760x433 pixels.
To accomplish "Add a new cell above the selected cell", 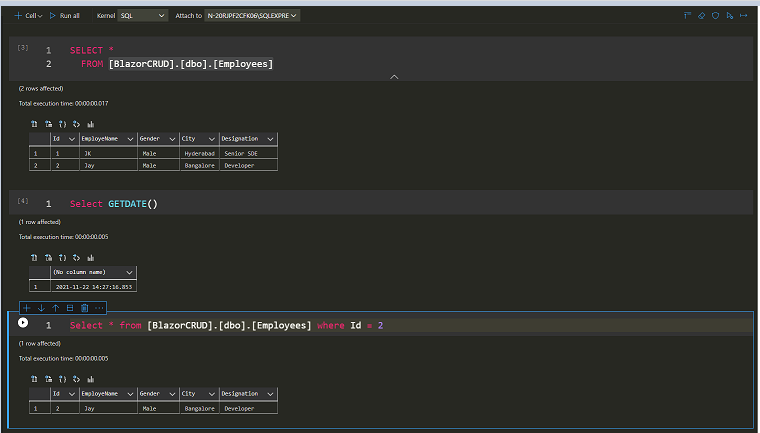I will click(x=27, y=308).
